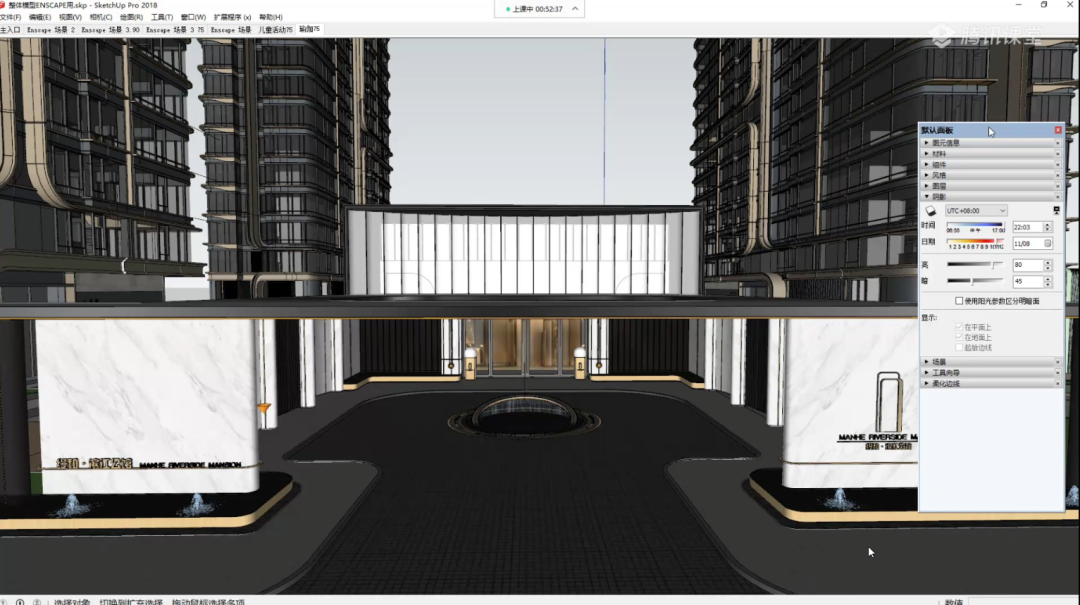Close the 组件 panel section
1080x605 pixels.
tap(1058, 165)
